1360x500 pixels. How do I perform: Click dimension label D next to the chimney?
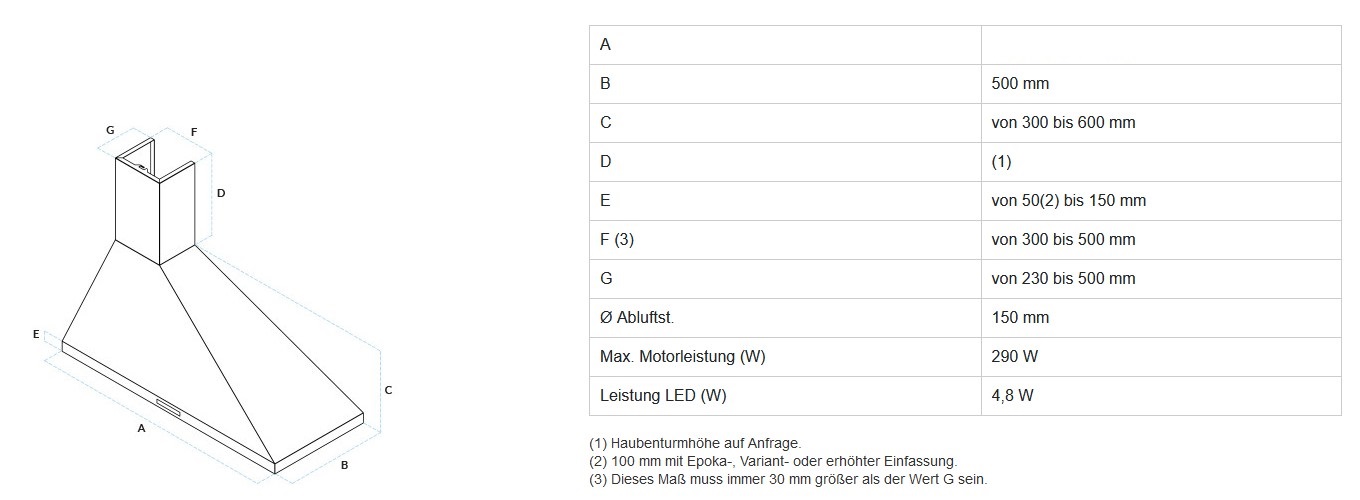(221, 193)
